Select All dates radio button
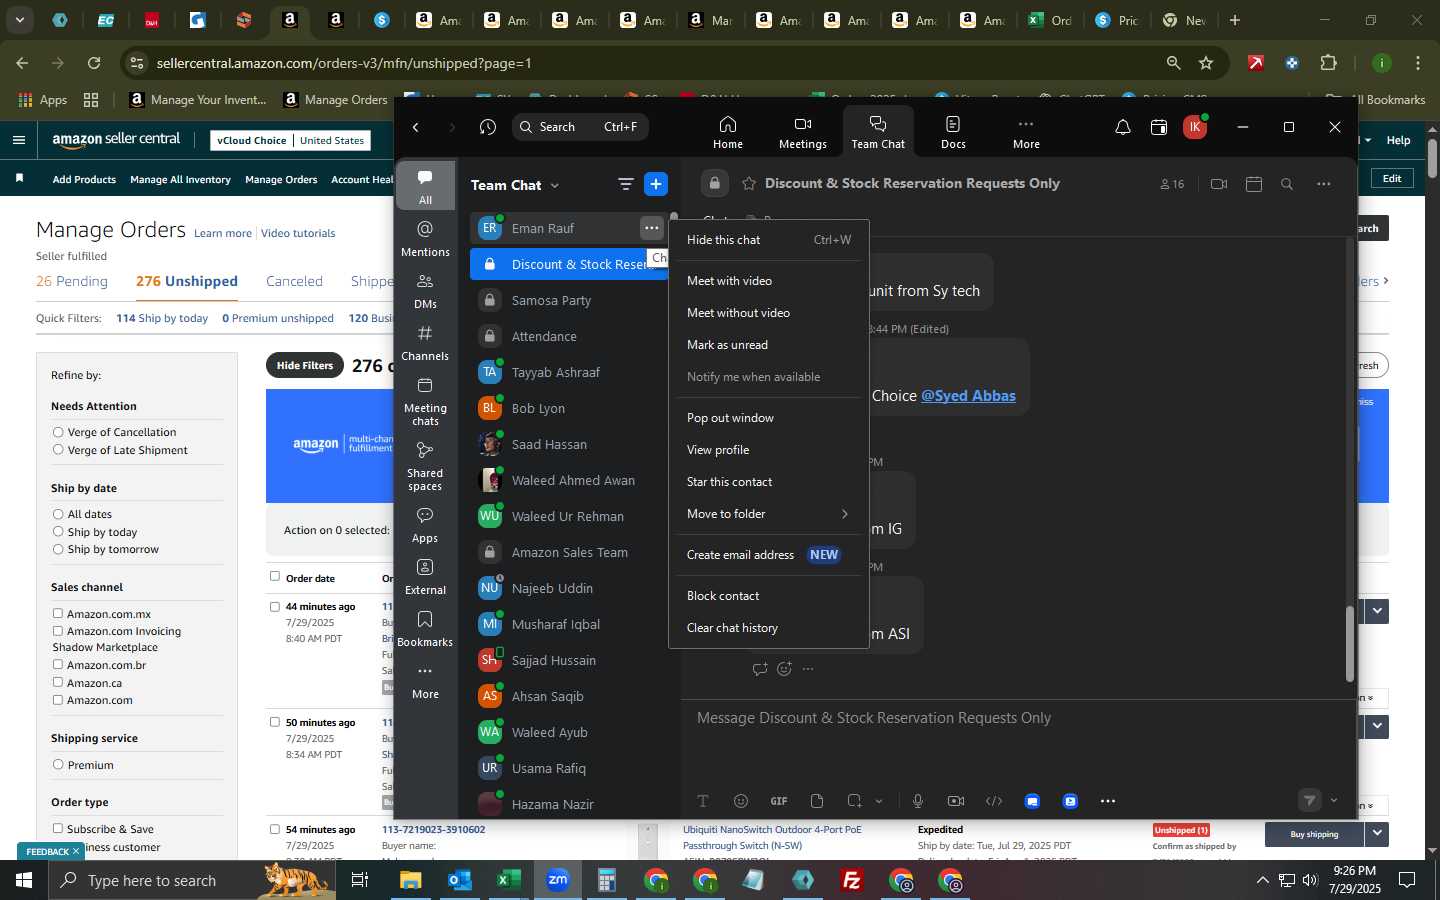The height and width of the screenshot is (900, 1440). [58, 514]
